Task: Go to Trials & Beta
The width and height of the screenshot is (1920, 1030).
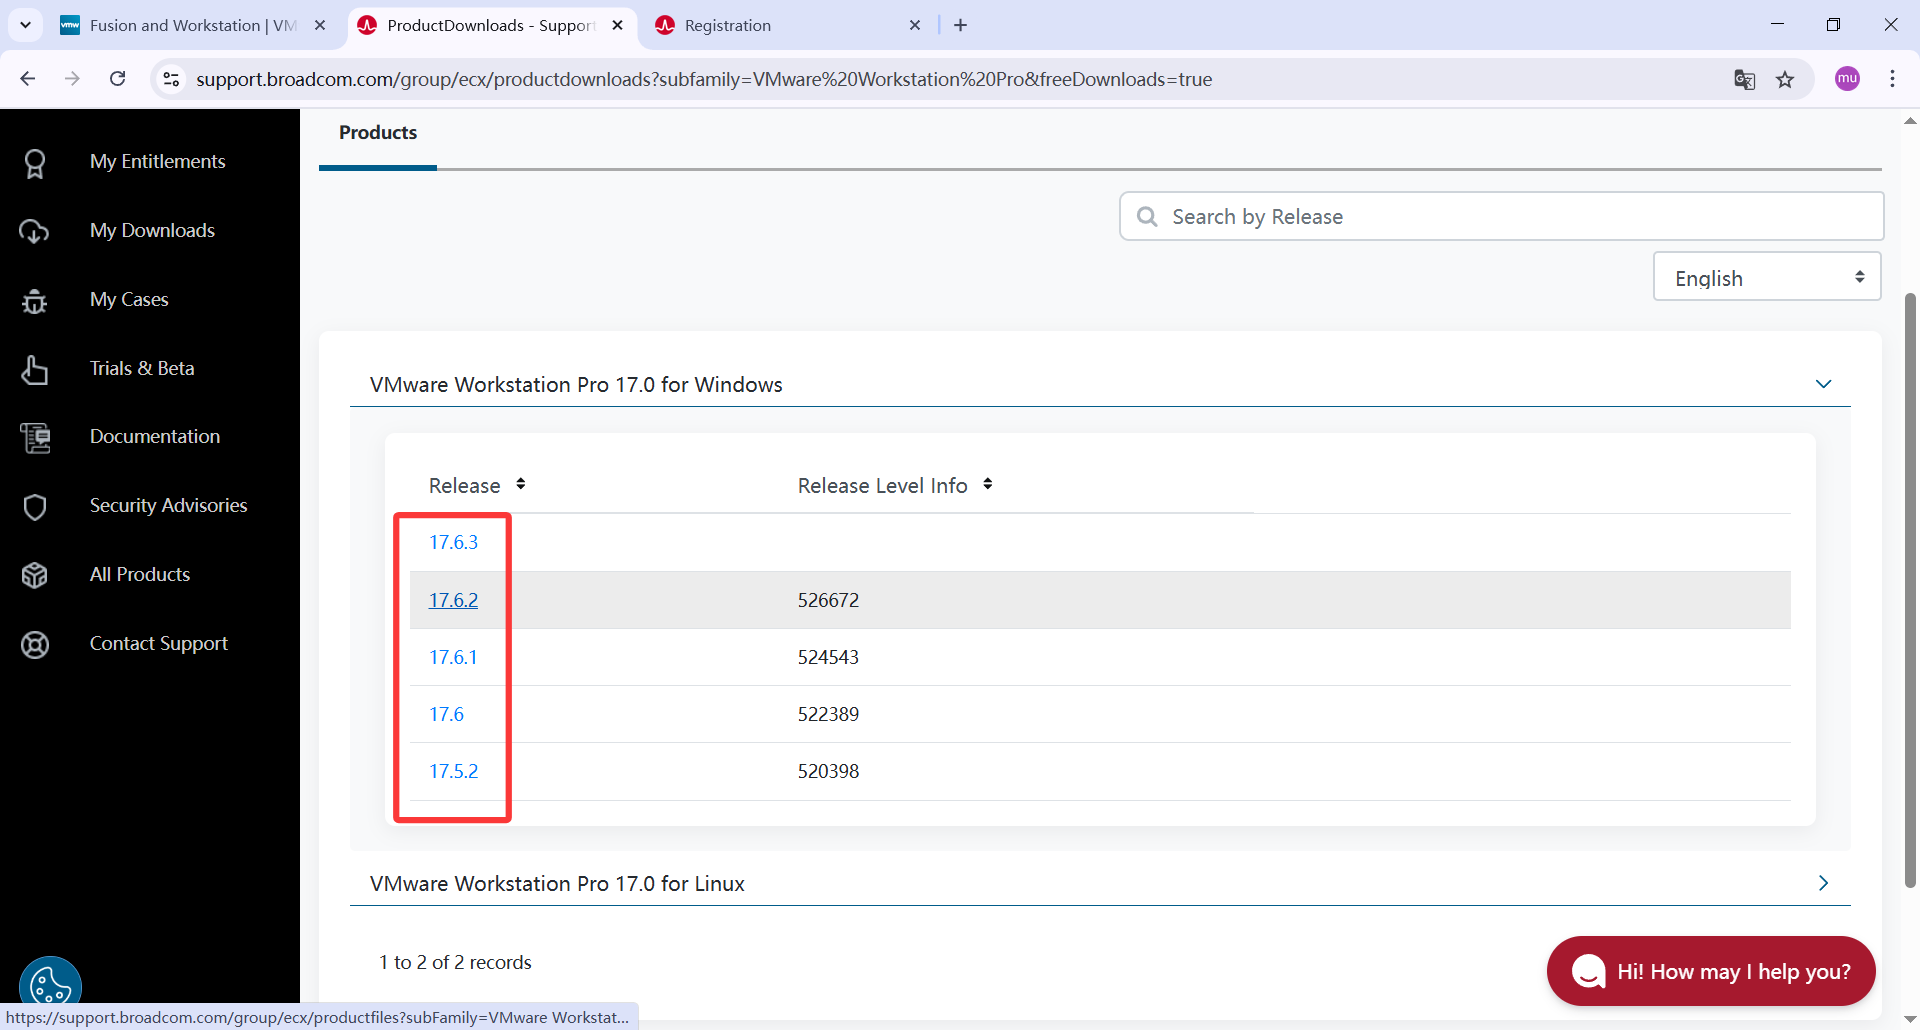Action: click(x=142, y=368)
